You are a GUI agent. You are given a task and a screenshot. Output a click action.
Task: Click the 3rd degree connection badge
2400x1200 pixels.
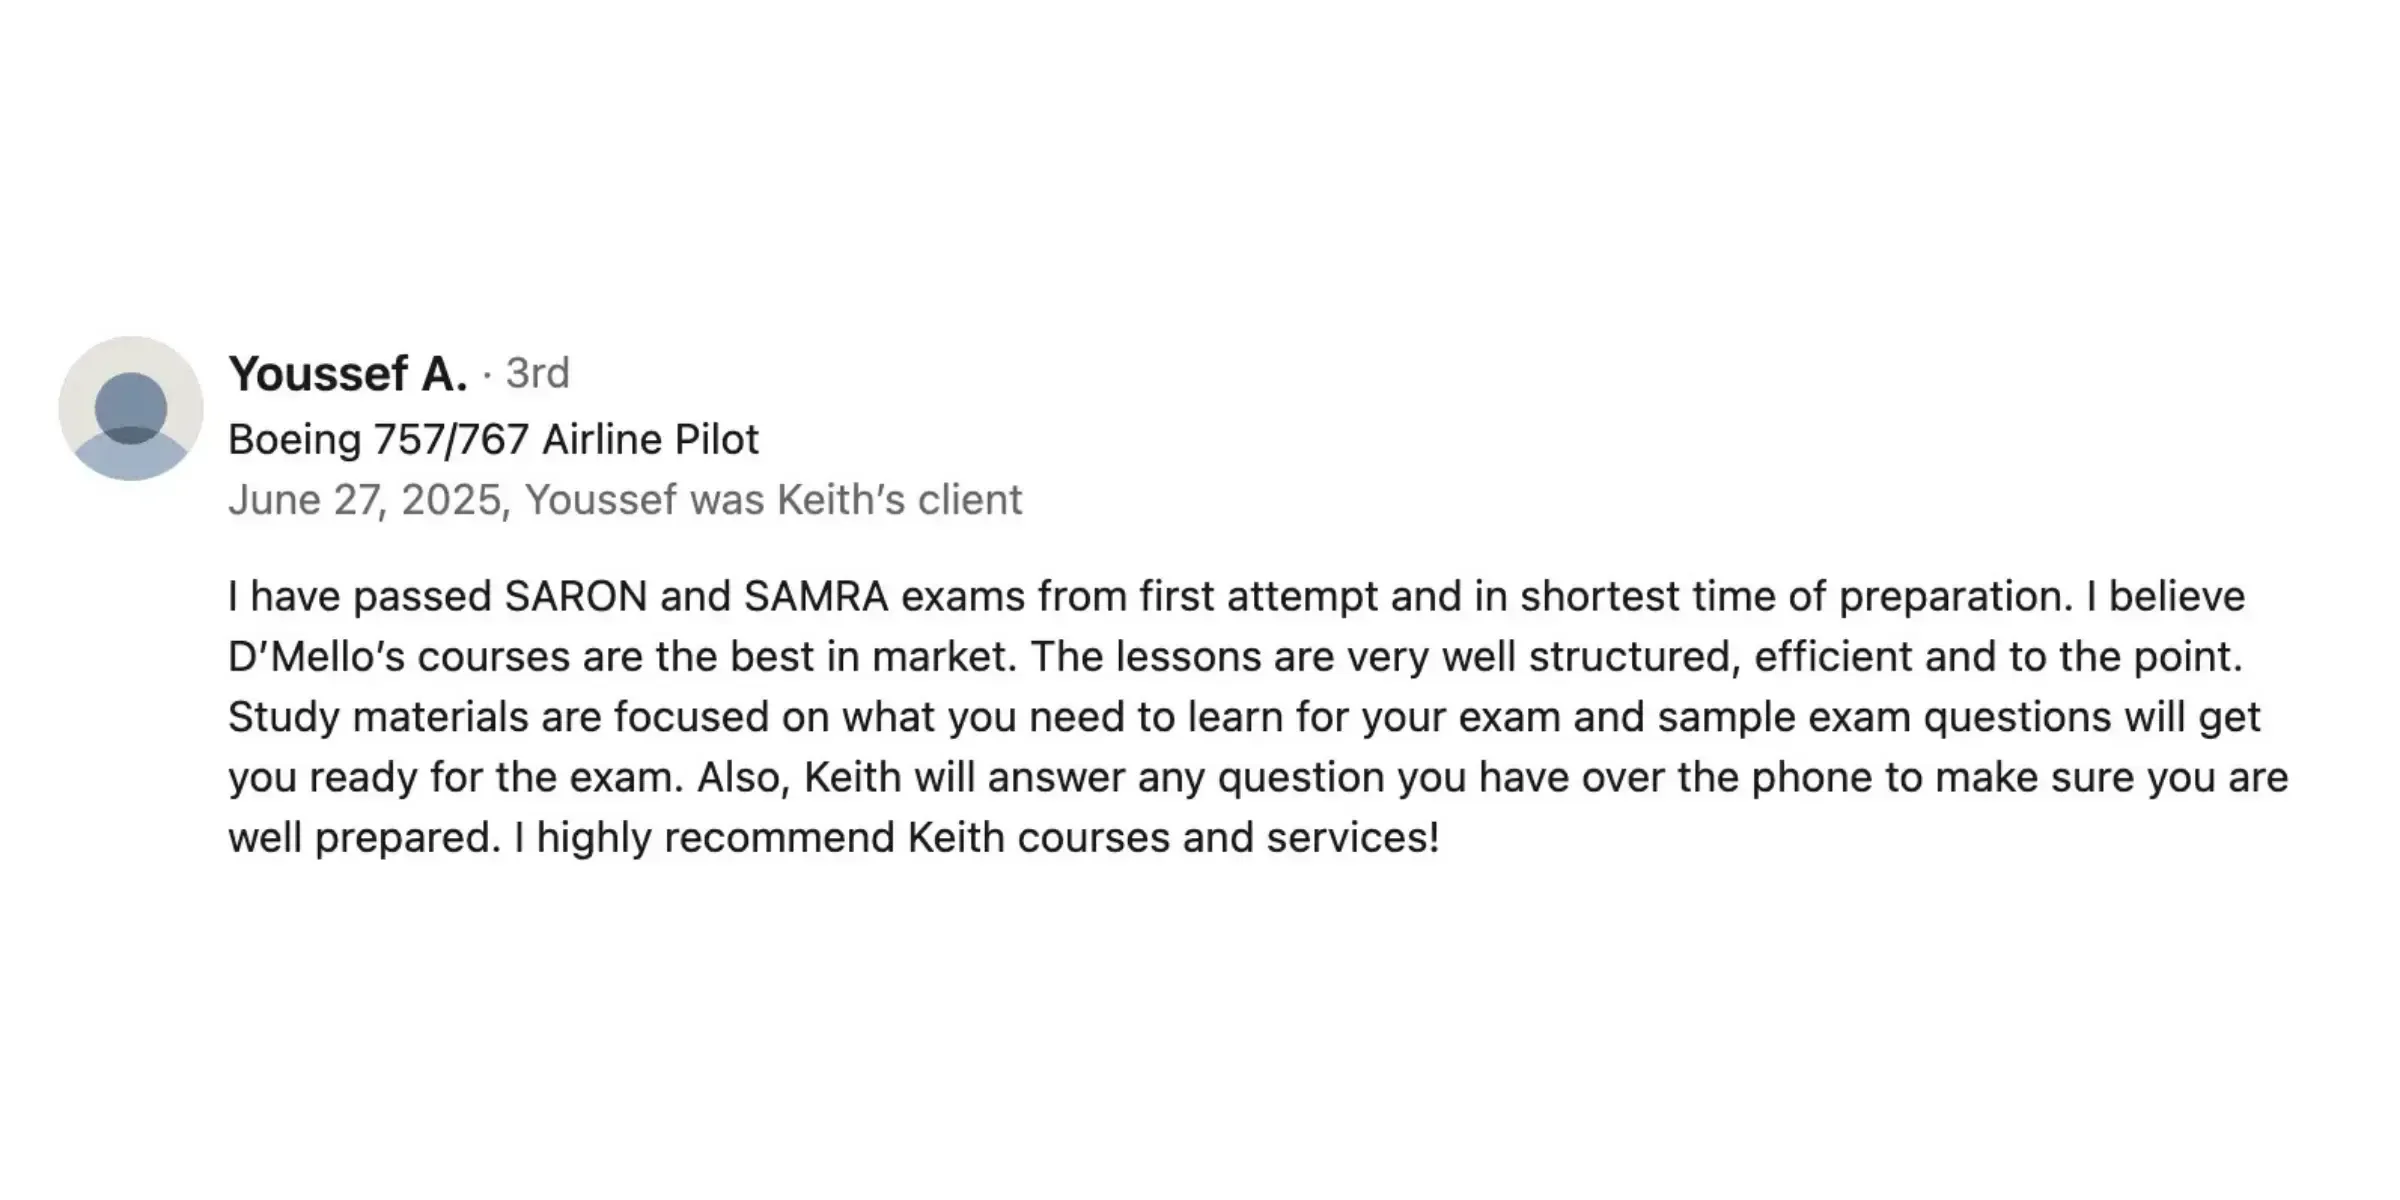coord(537,374)
